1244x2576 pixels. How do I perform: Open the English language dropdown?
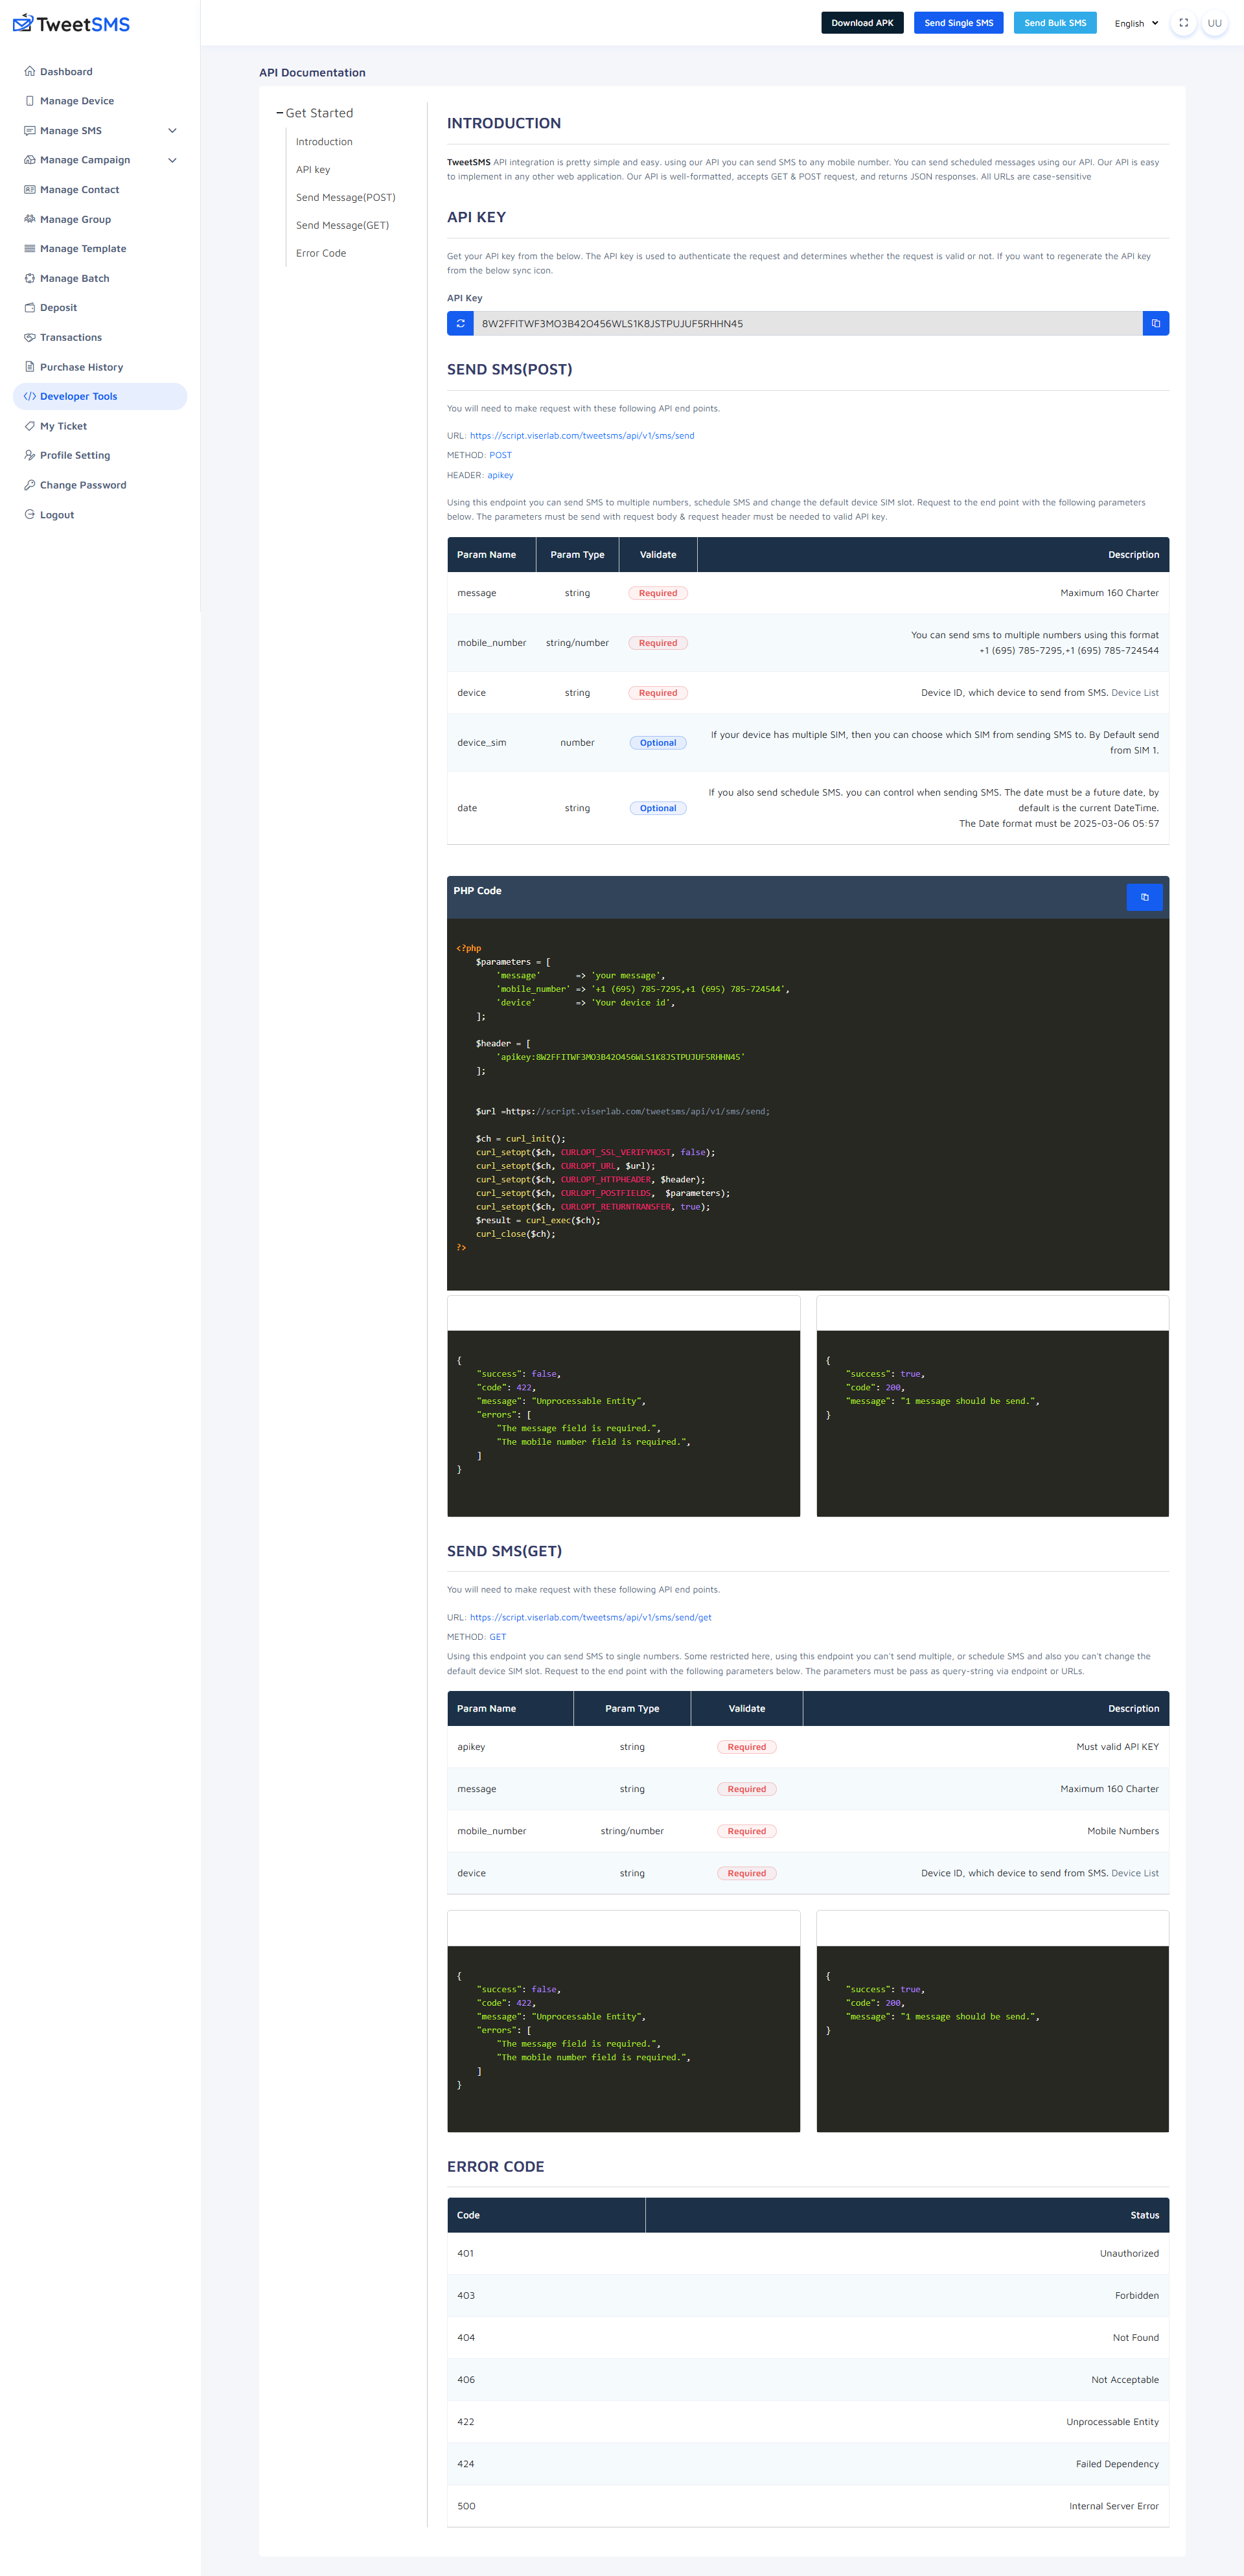click(1136, 23)
